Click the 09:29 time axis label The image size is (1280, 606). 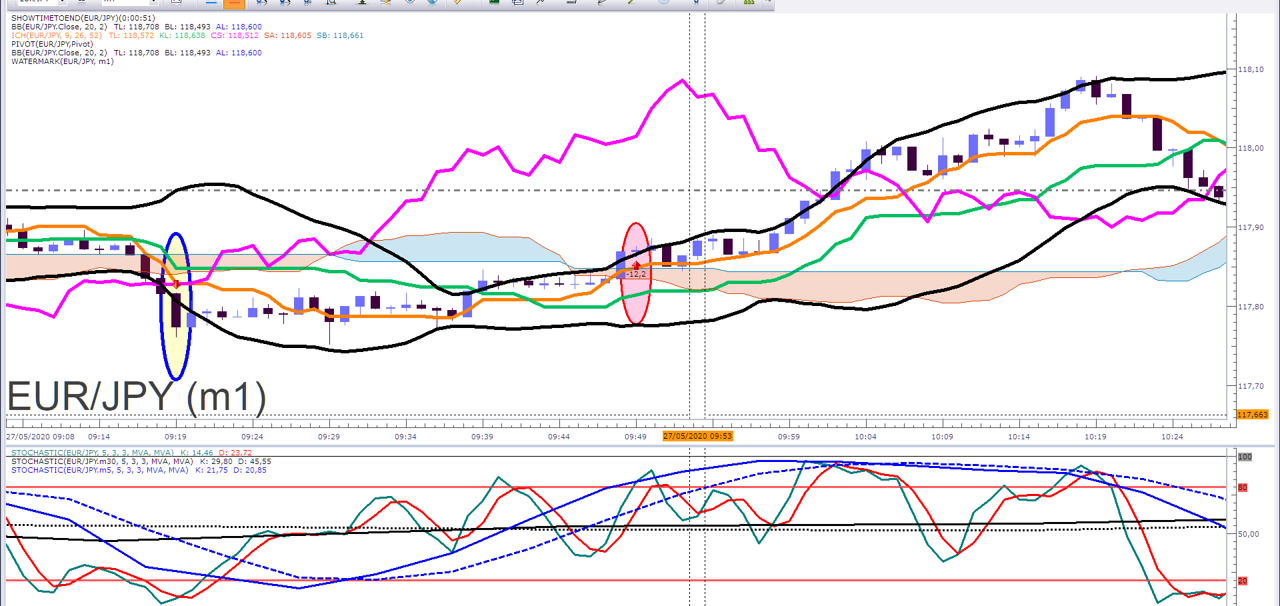(x=328, y=436)
